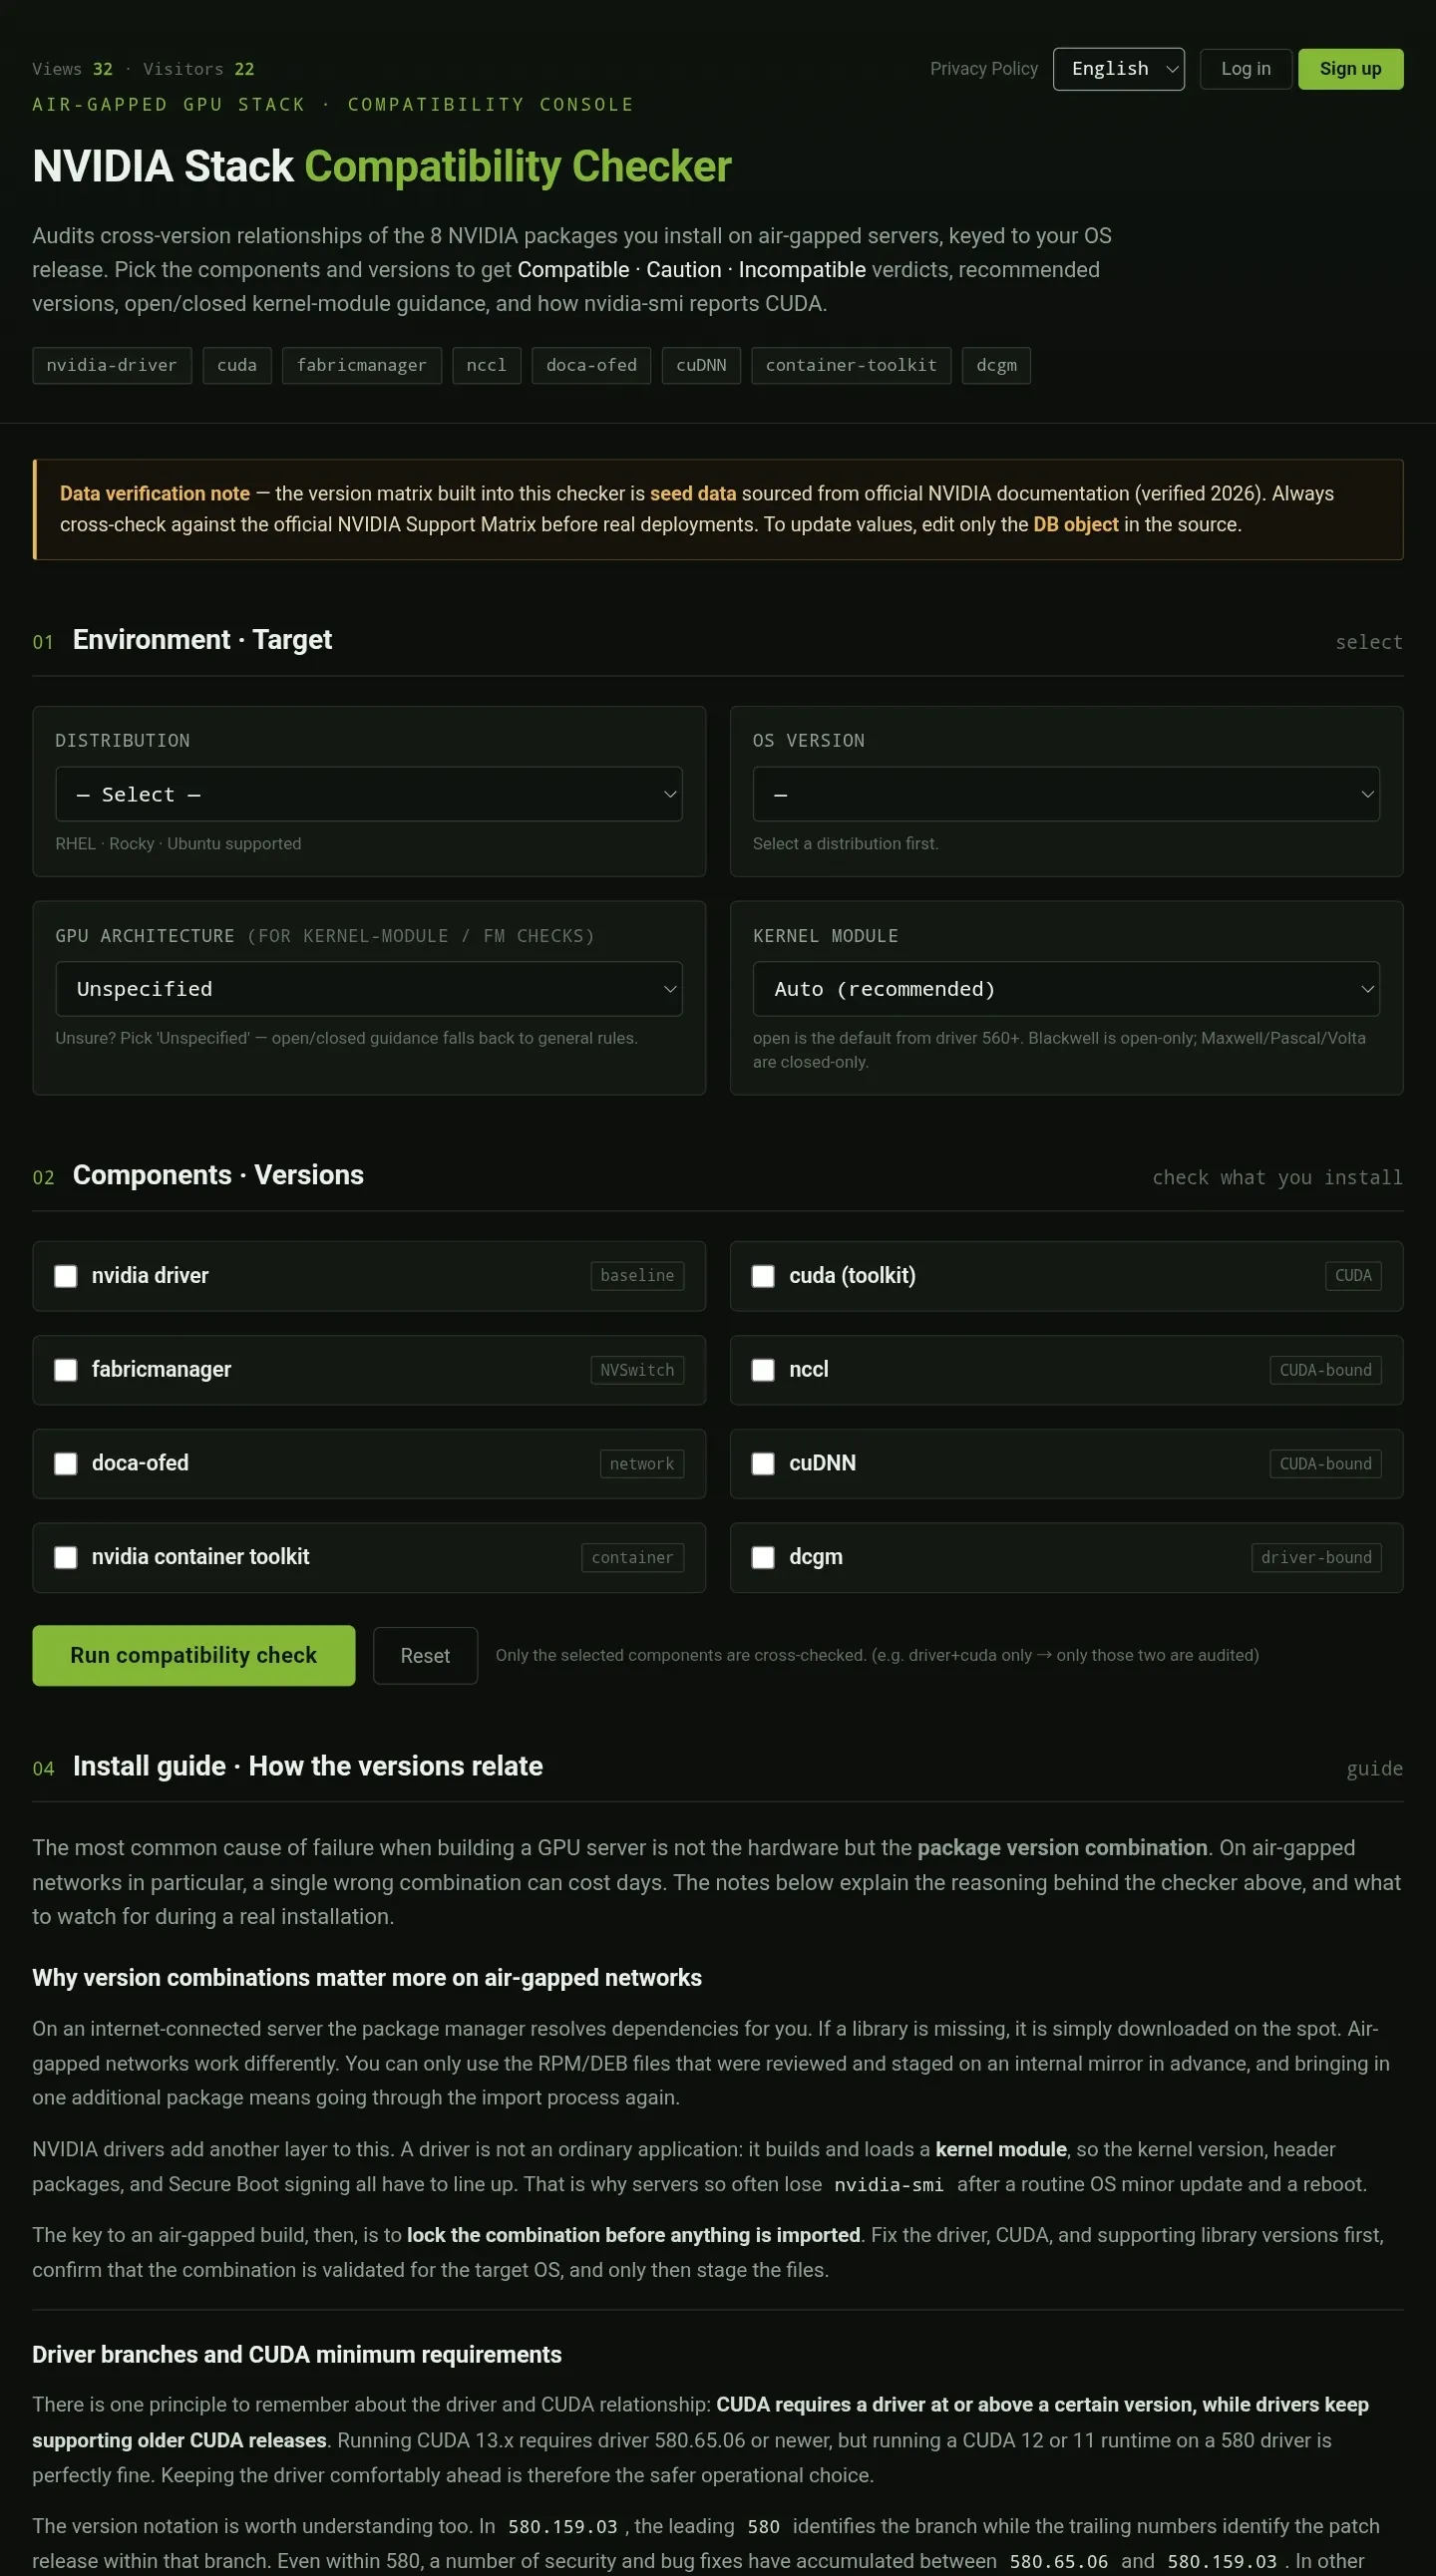Screen dimensions: 1436x2576
Task: Click Run compatibility check button
Action: coord(194,1655)
